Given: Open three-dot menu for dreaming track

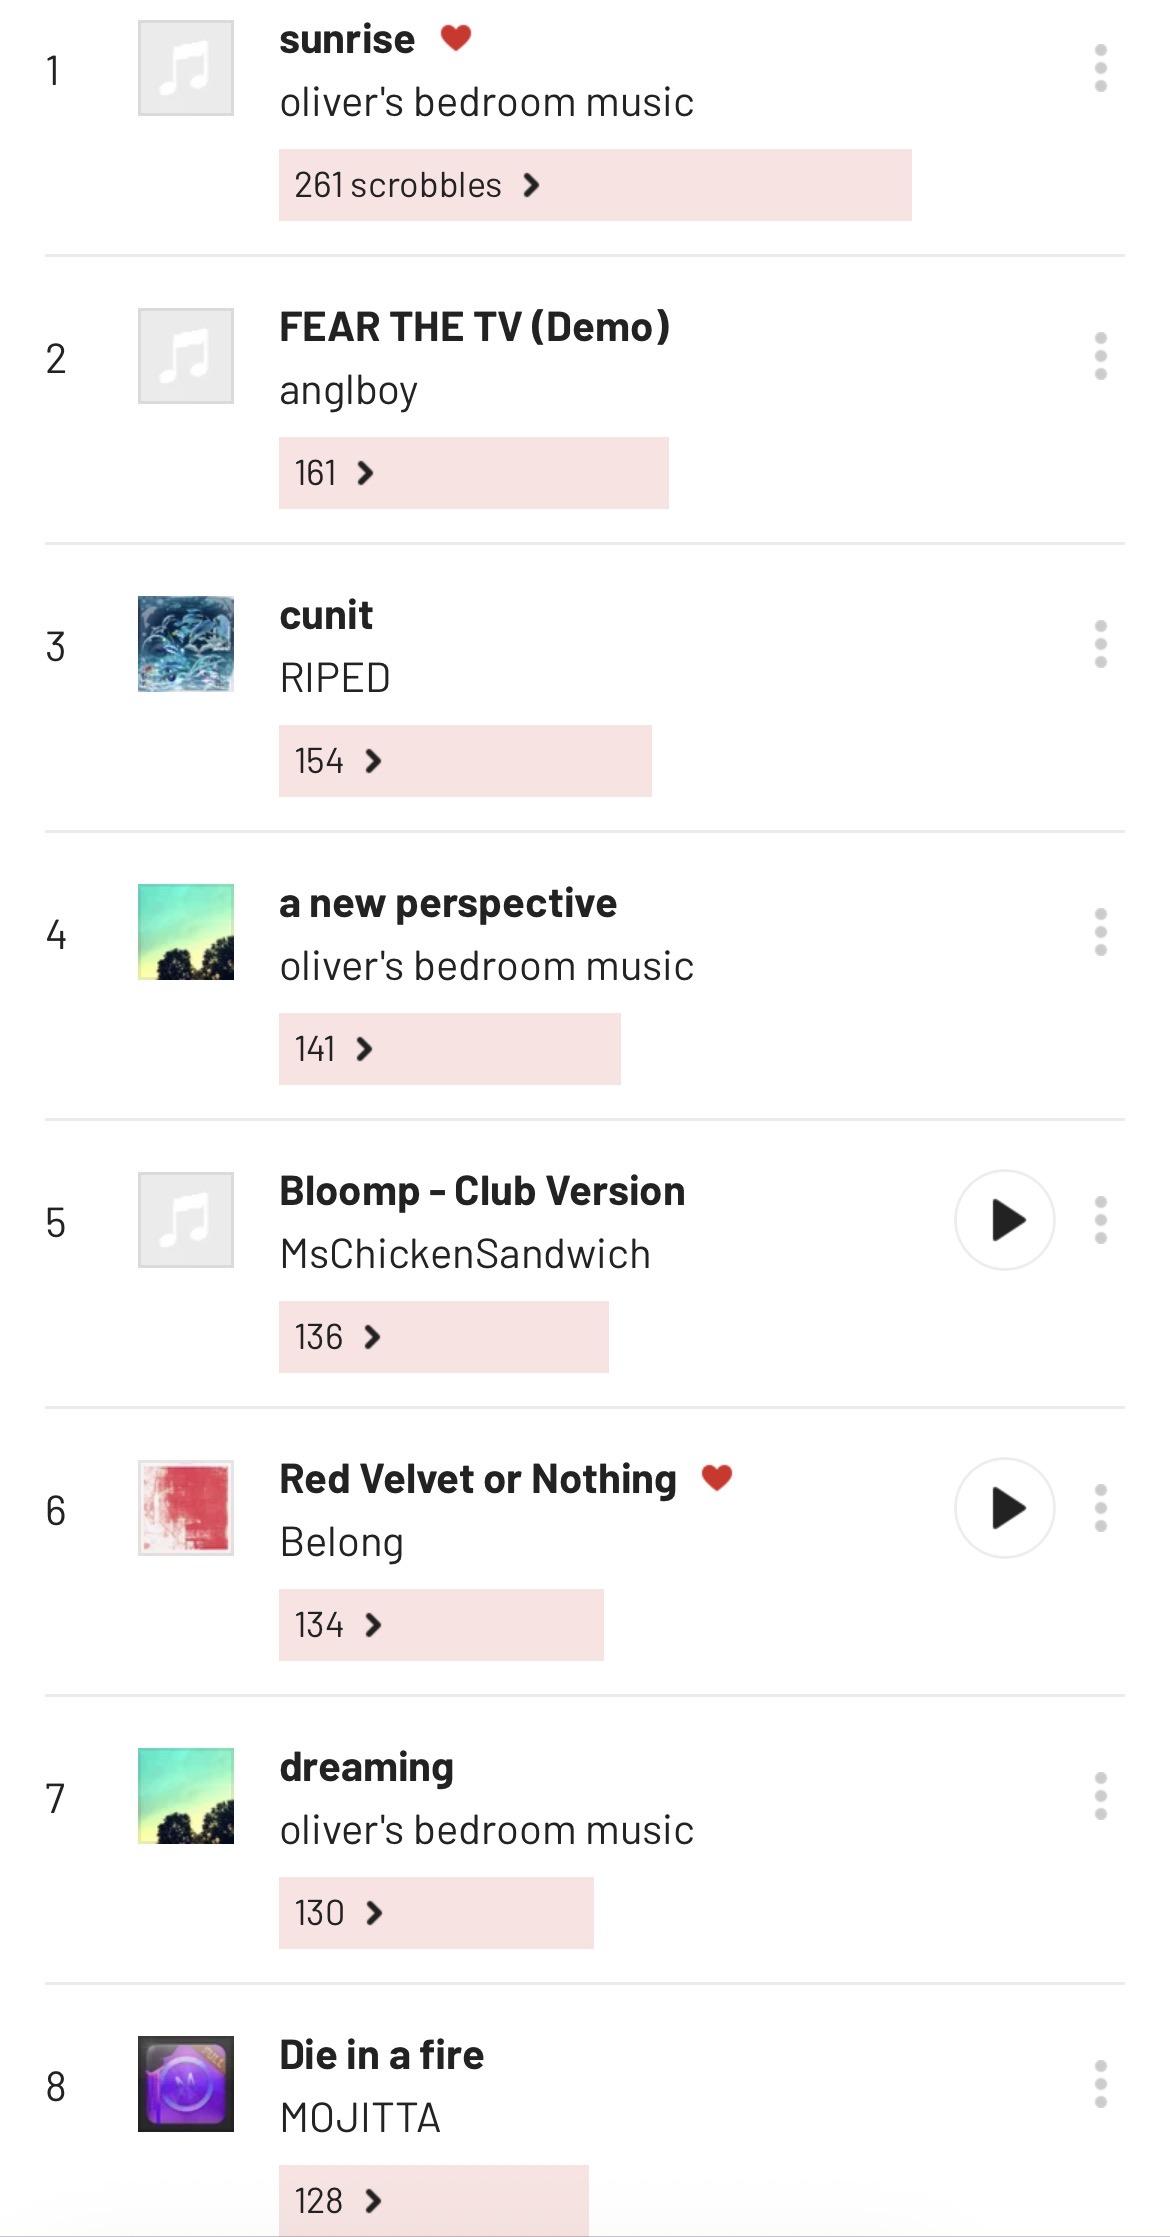Looking at the screenshot, I should click(1100, 1796).
